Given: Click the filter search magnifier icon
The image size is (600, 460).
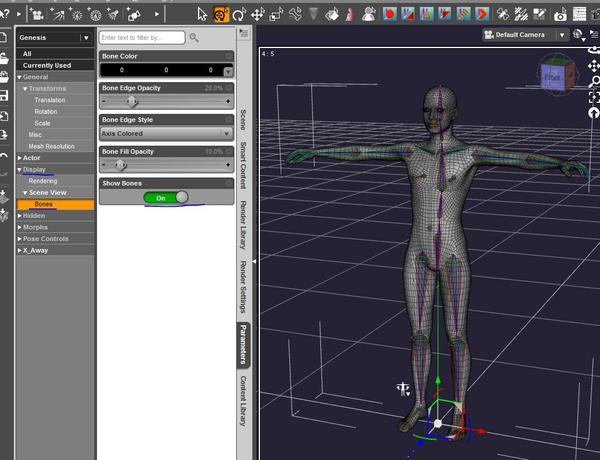Looking at the screenshot, I should [194, 38].
